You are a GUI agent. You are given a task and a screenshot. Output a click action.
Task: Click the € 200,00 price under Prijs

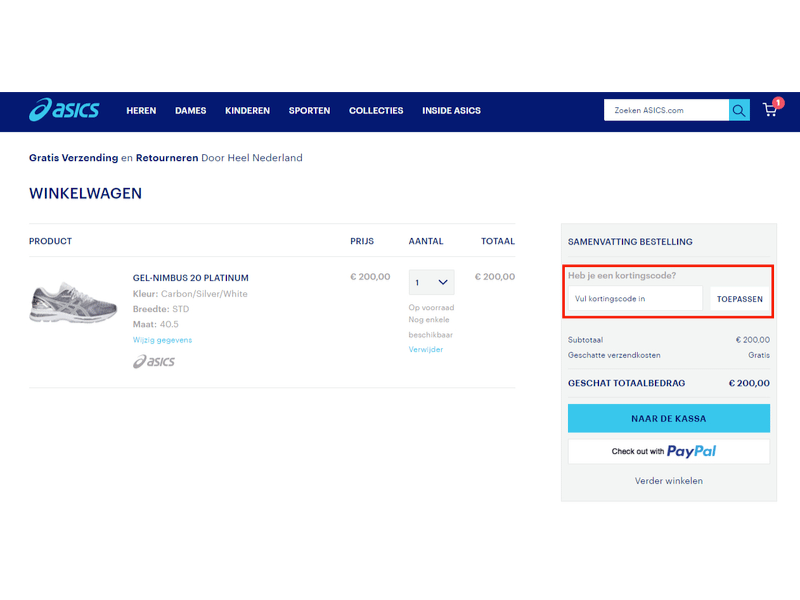click(370, 277)
